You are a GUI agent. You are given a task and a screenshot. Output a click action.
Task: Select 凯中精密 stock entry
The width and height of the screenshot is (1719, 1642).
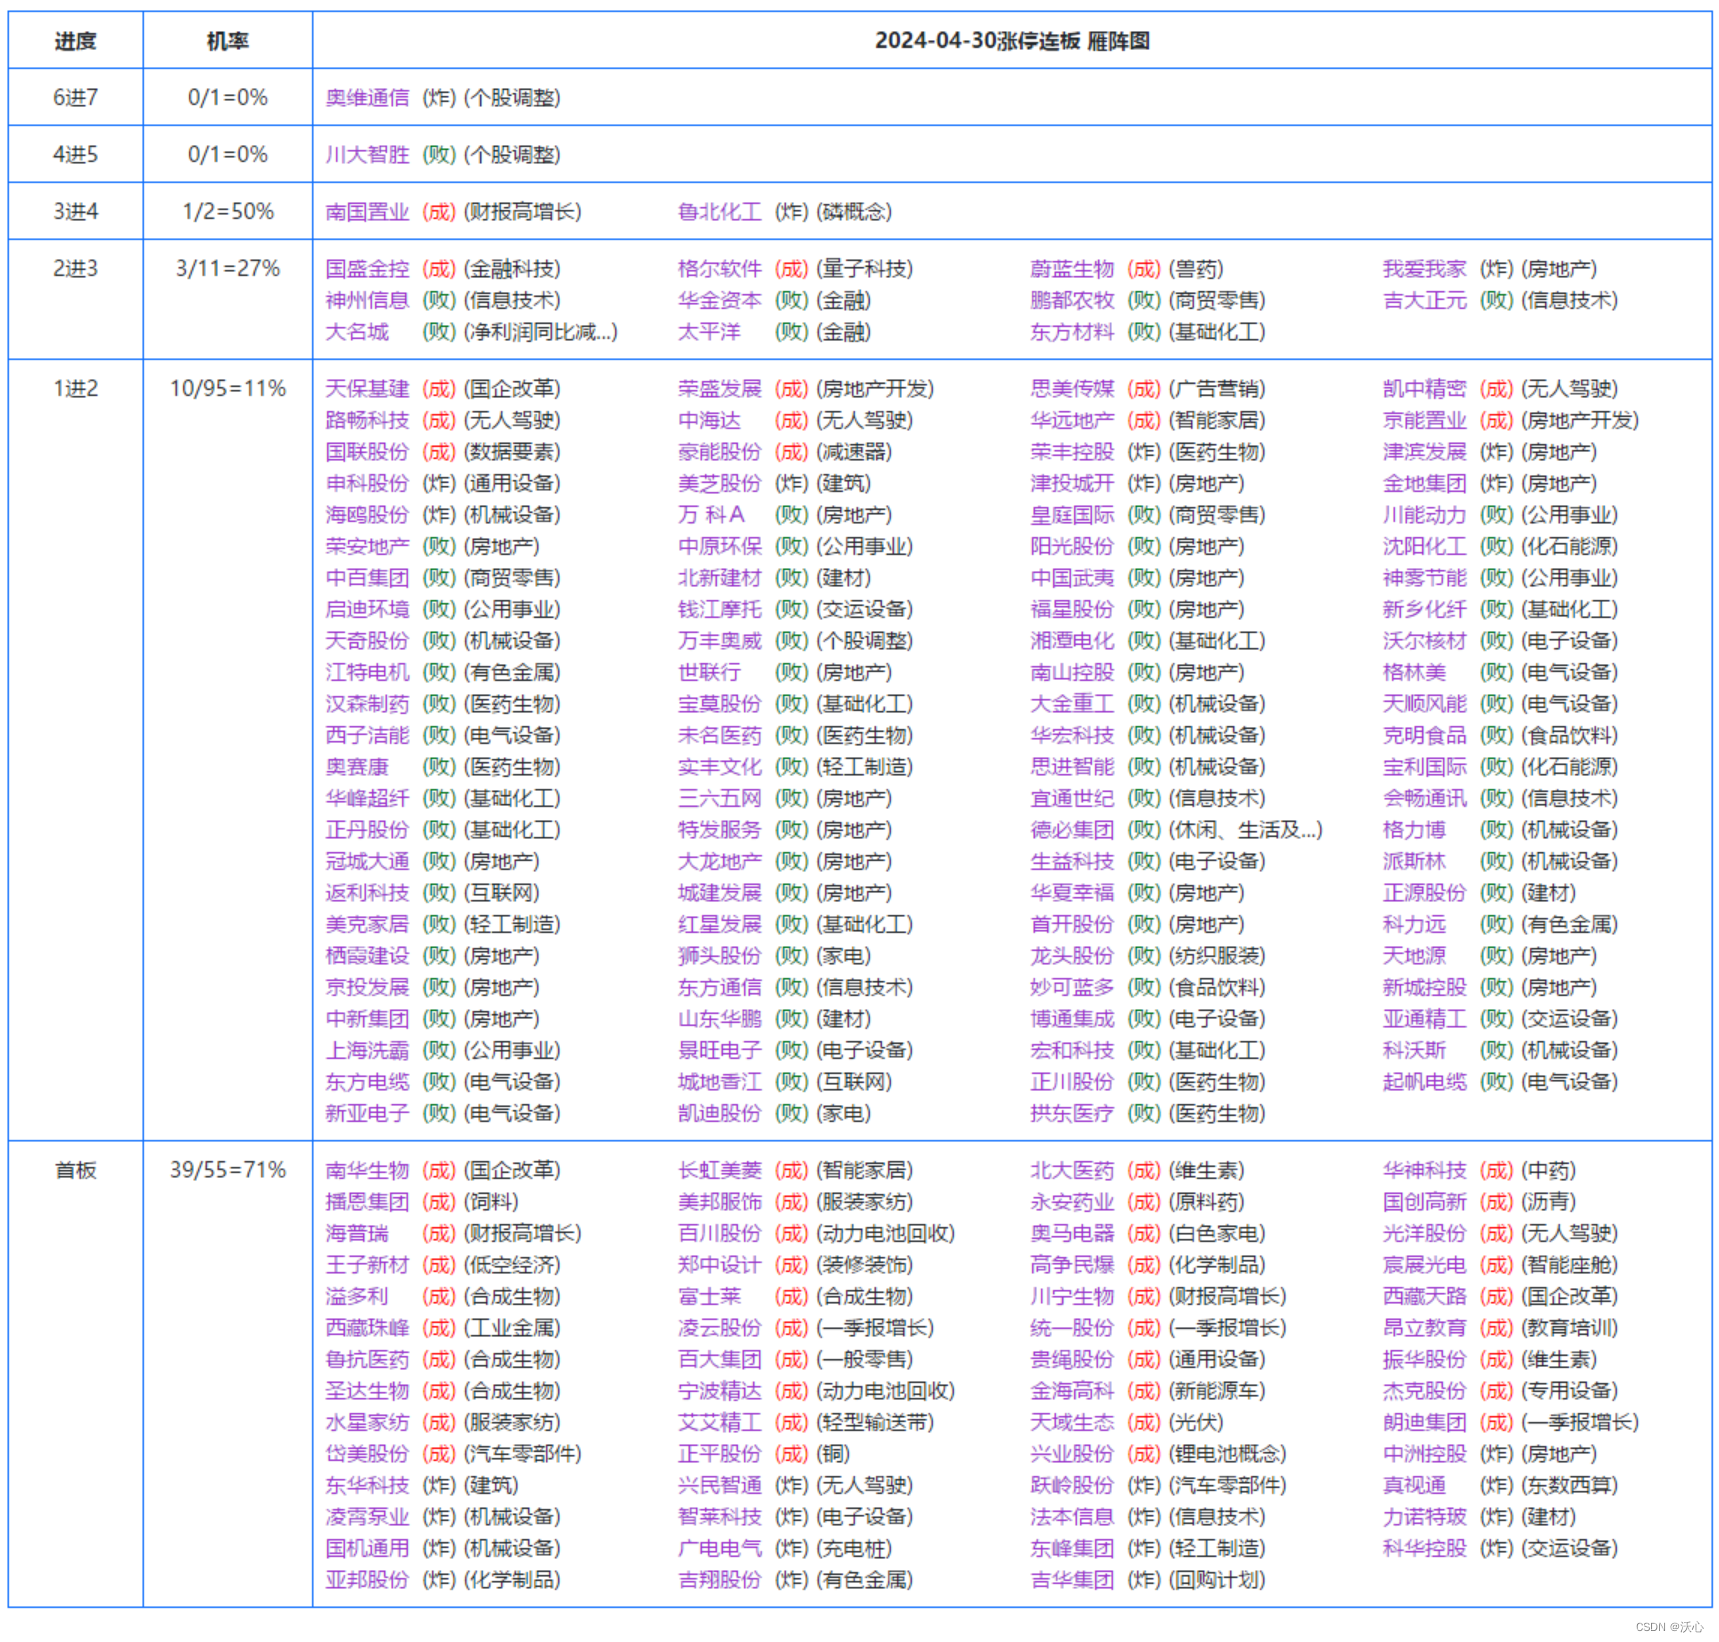click(1424, 388)
